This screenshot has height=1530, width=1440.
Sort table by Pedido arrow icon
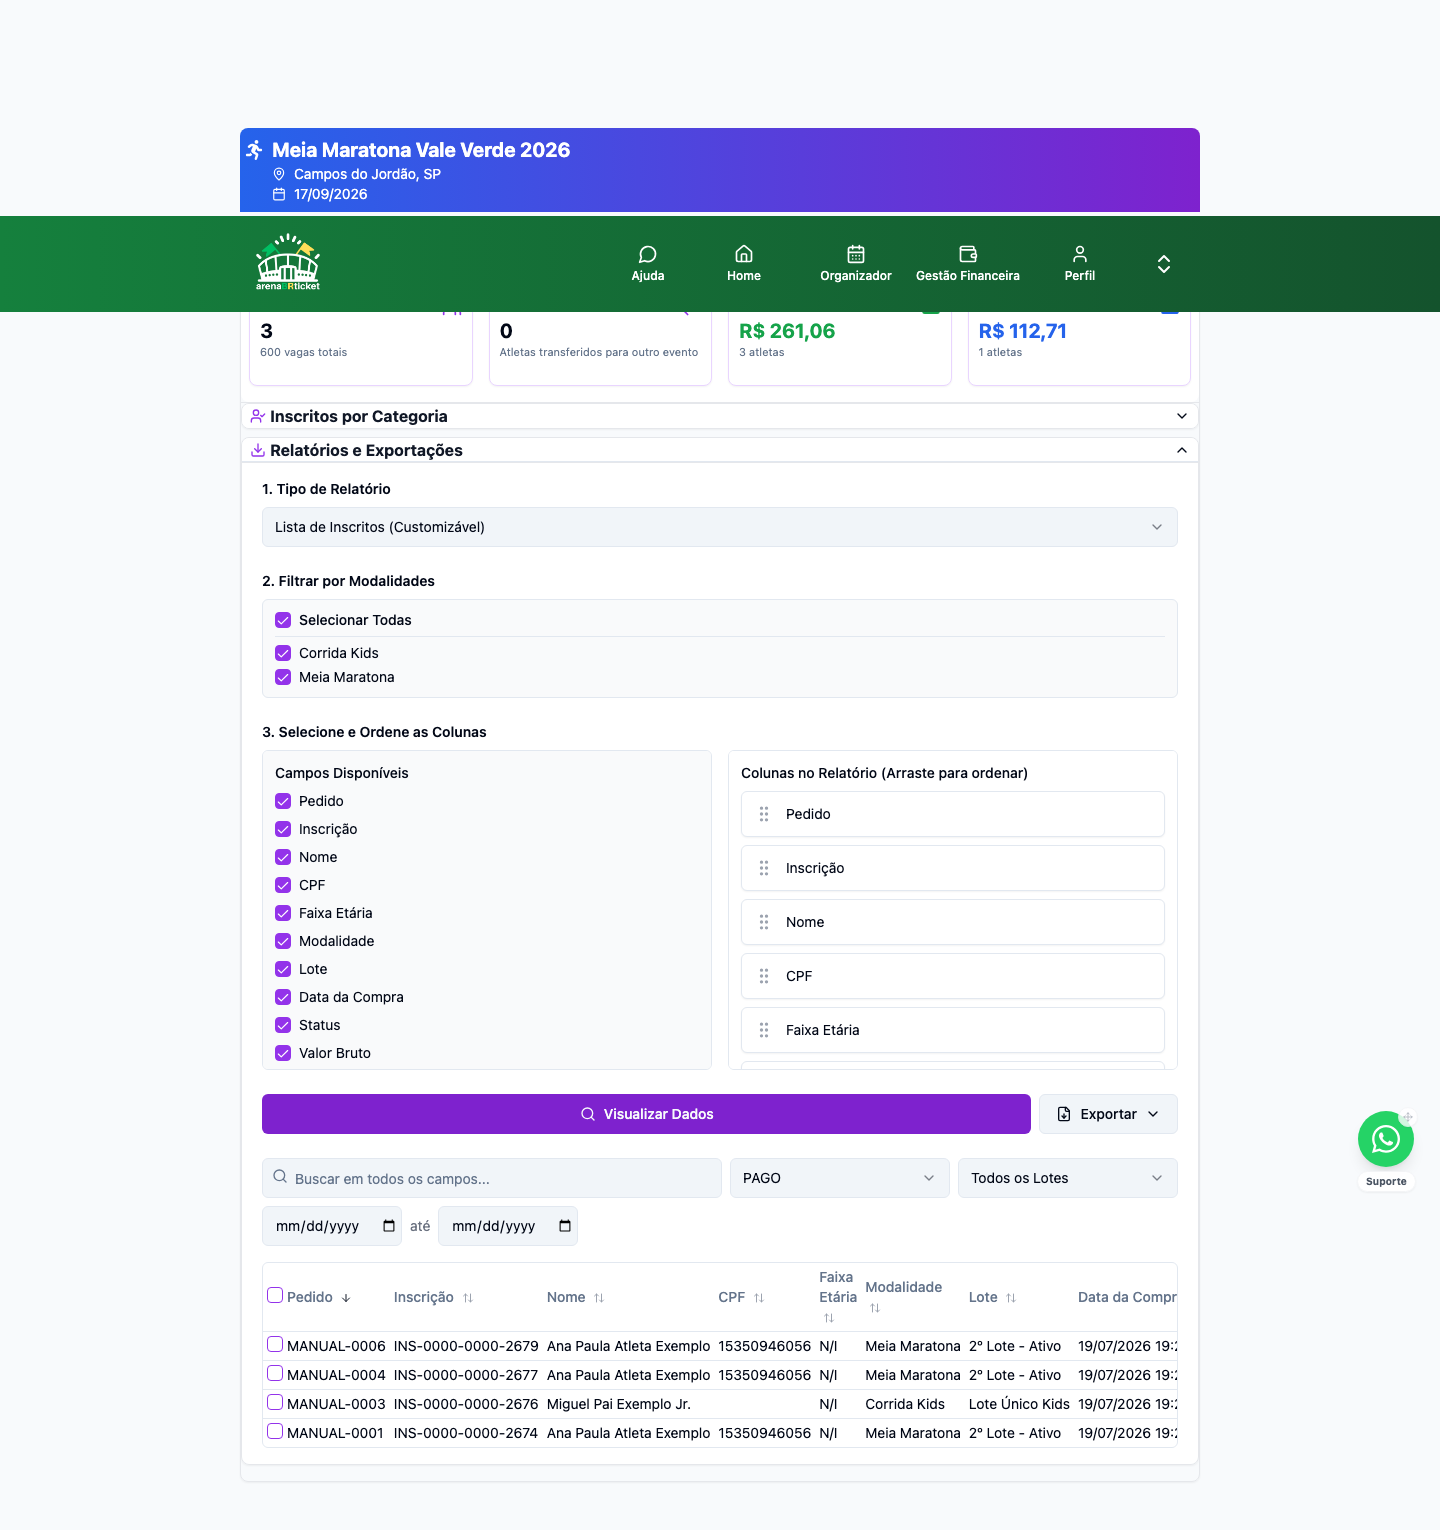(x=346, y=1298)
